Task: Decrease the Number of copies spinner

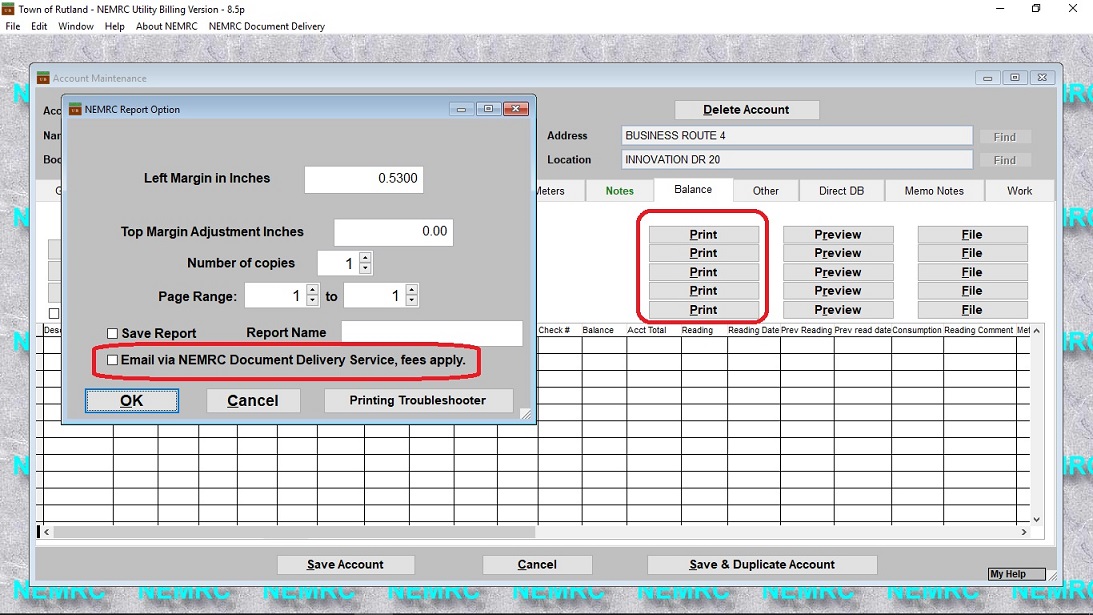Action: (365, 269)
